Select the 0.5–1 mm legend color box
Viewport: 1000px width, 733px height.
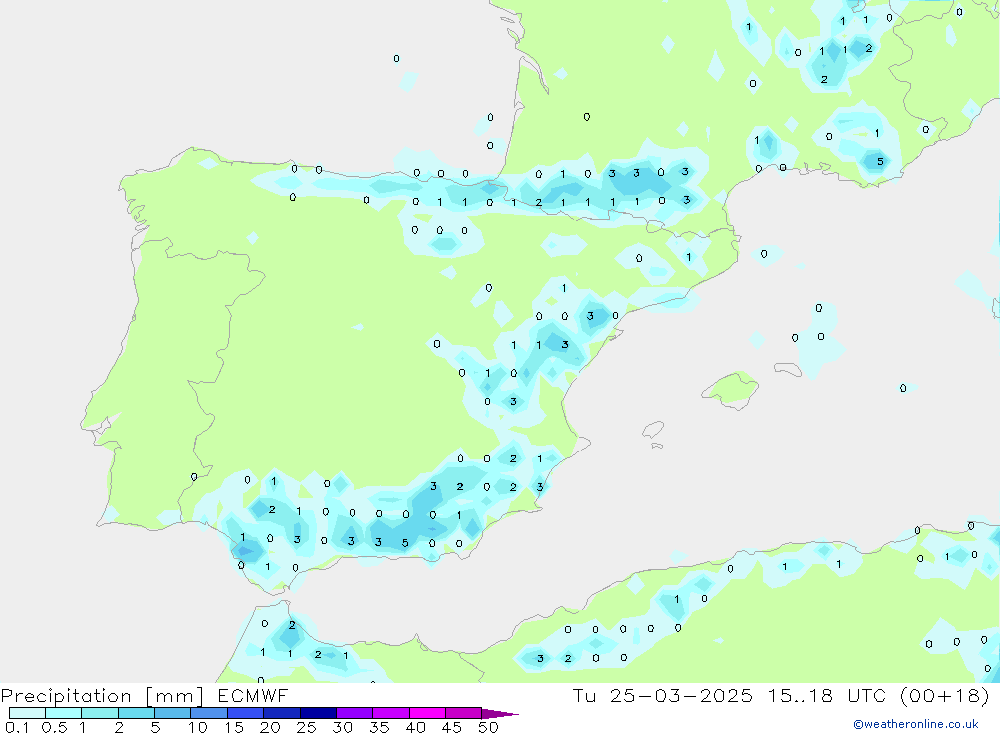(63, 713)
